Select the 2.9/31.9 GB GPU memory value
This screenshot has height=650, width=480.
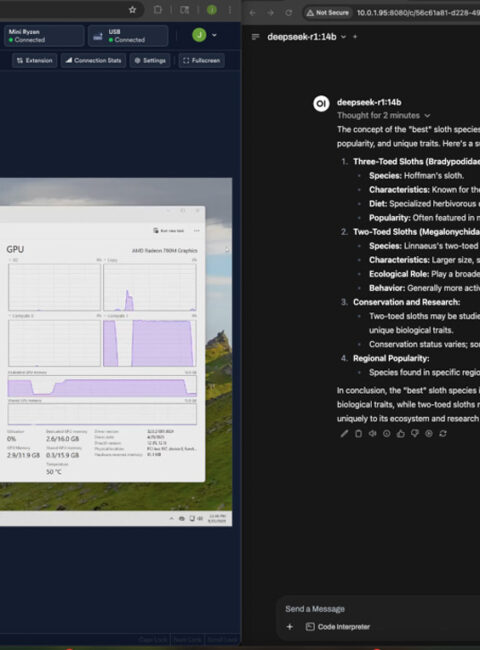[23, 455]
